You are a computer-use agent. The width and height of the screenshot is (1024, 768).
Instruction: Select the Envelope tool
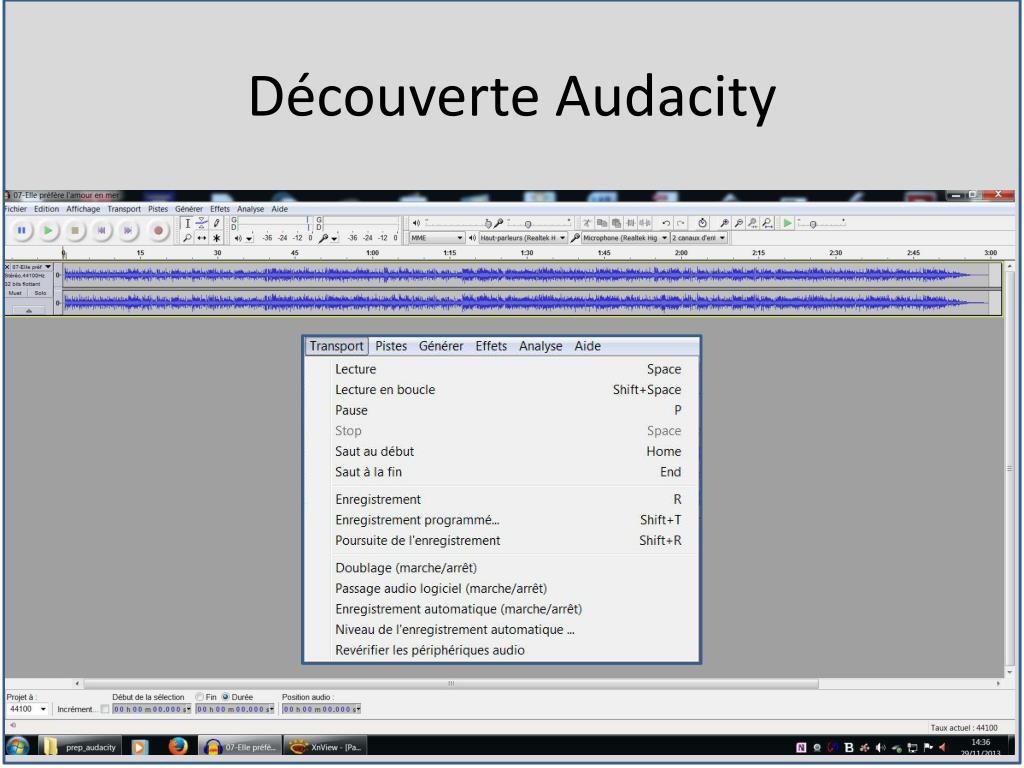(202, 223)
